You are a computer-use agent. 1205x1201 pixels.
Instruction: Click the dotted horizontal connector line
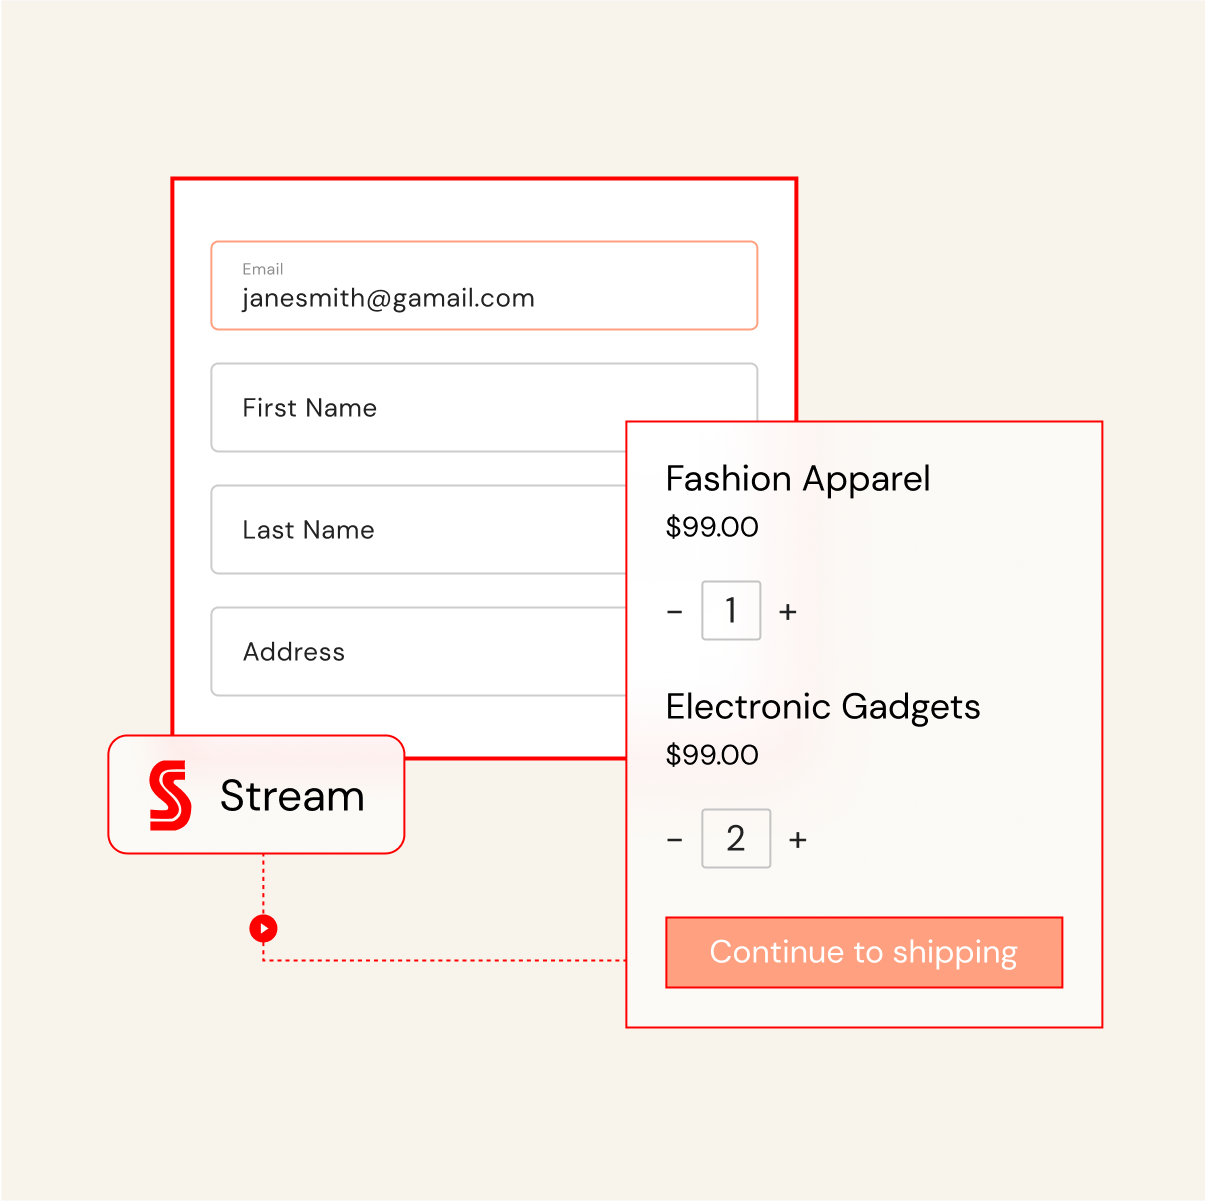click(450, 960)
